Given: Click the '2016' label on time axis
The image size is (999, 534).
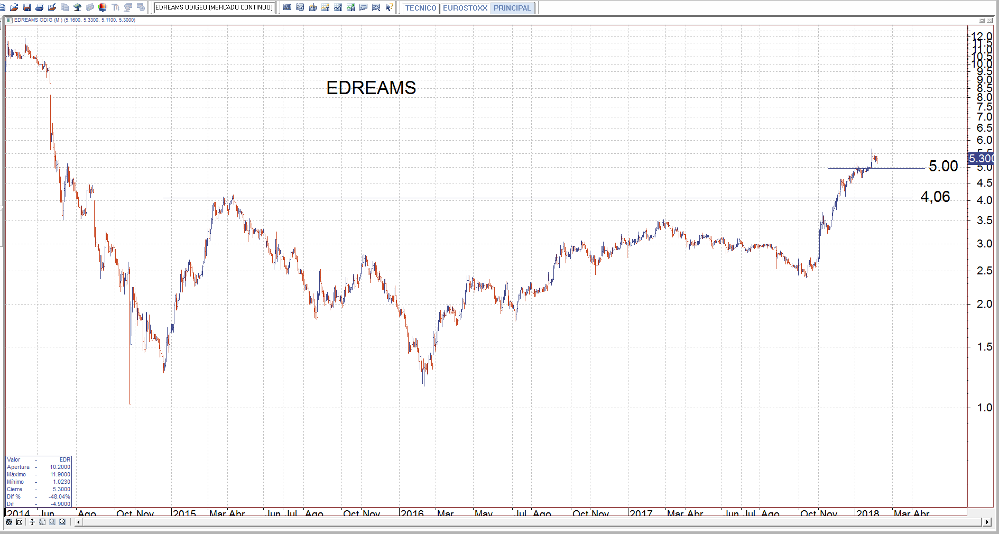Looking at the screenshot, I should pyautogui.click(x=412, y=513).
